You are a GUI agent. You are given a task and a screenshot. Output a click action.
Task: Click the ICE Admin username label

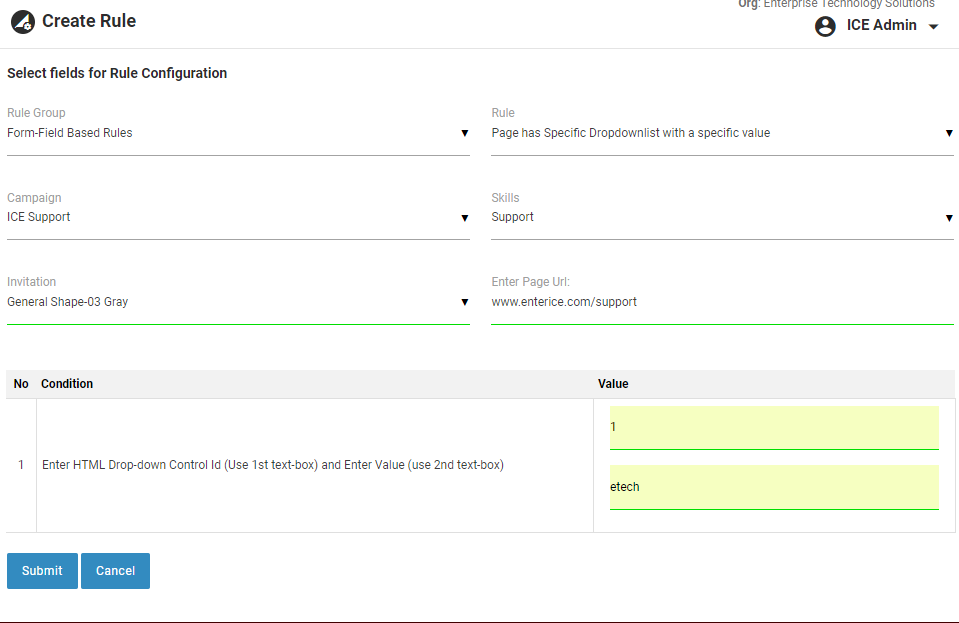pos(881,26)
